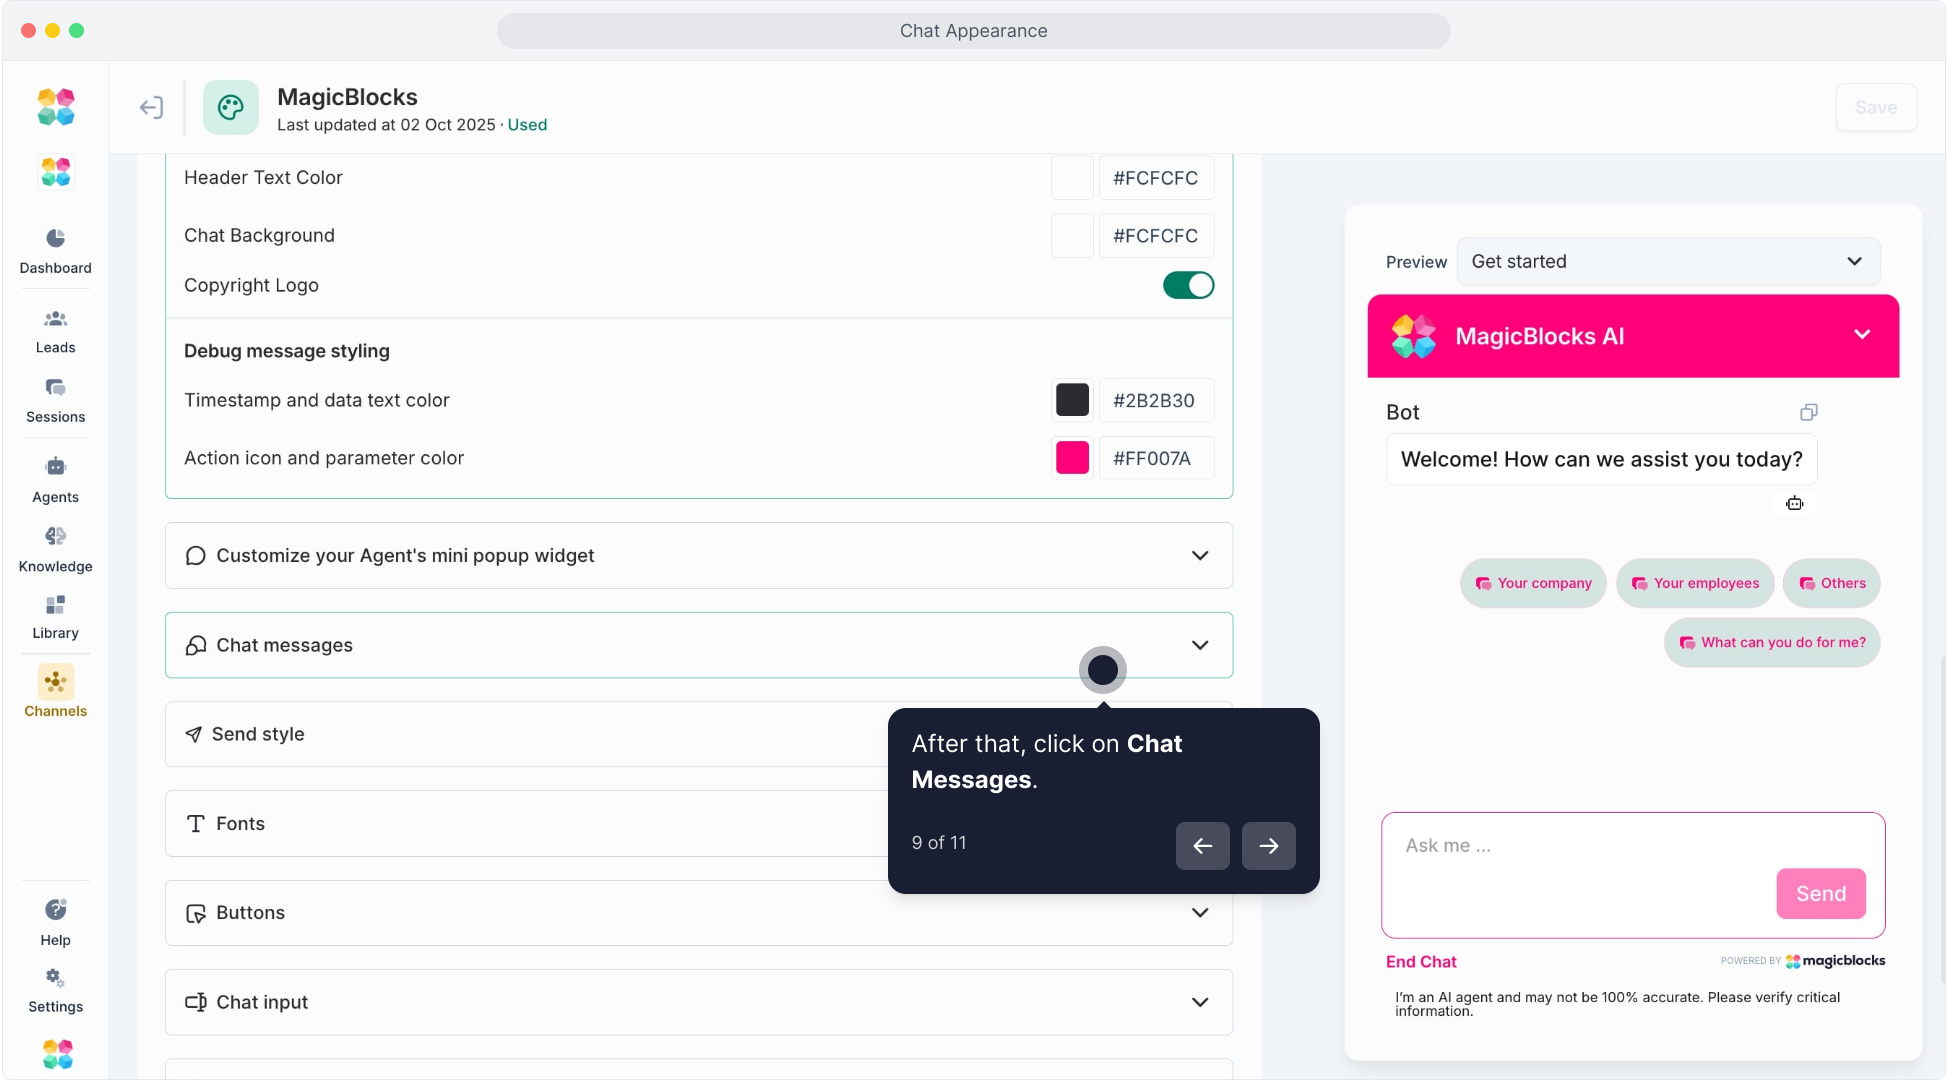The height and width of the screenshot is (1080, 1948).
Task: Open the Preview Get started dropdown
Action: [x=1668, y=262]
